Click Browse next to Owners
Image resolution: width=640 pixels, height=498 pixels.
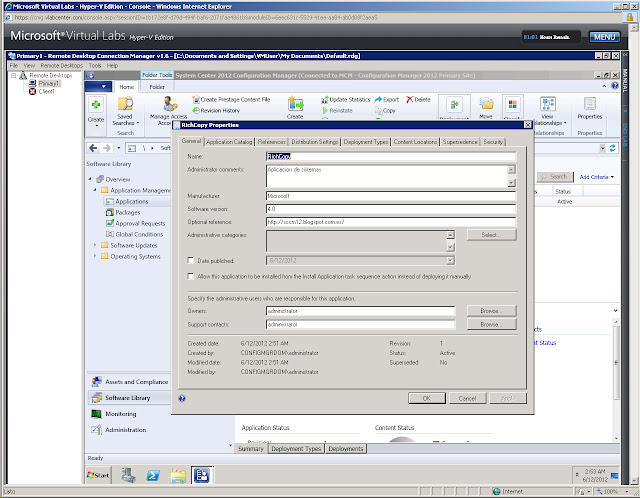[491, 311]
